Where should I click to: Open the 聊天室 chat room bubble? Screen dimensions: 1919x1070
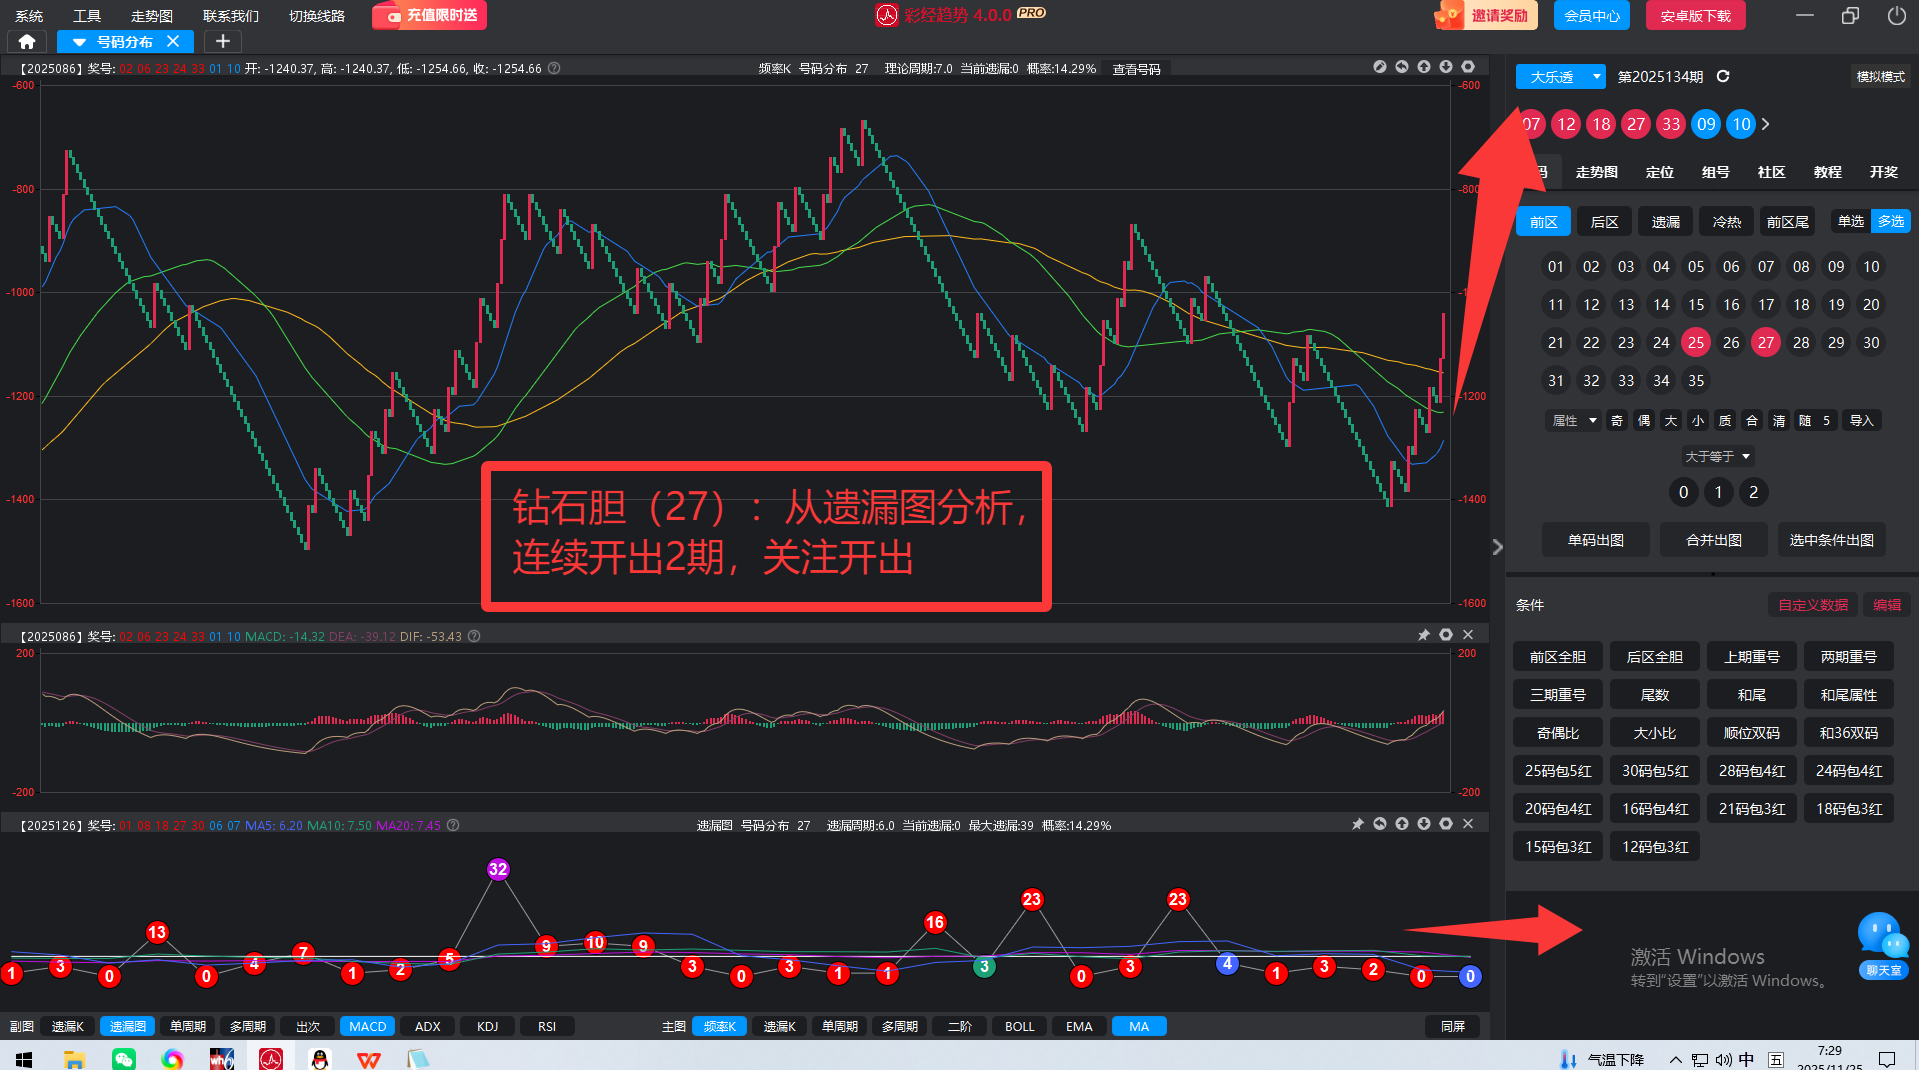click(x=1883, y=944)
